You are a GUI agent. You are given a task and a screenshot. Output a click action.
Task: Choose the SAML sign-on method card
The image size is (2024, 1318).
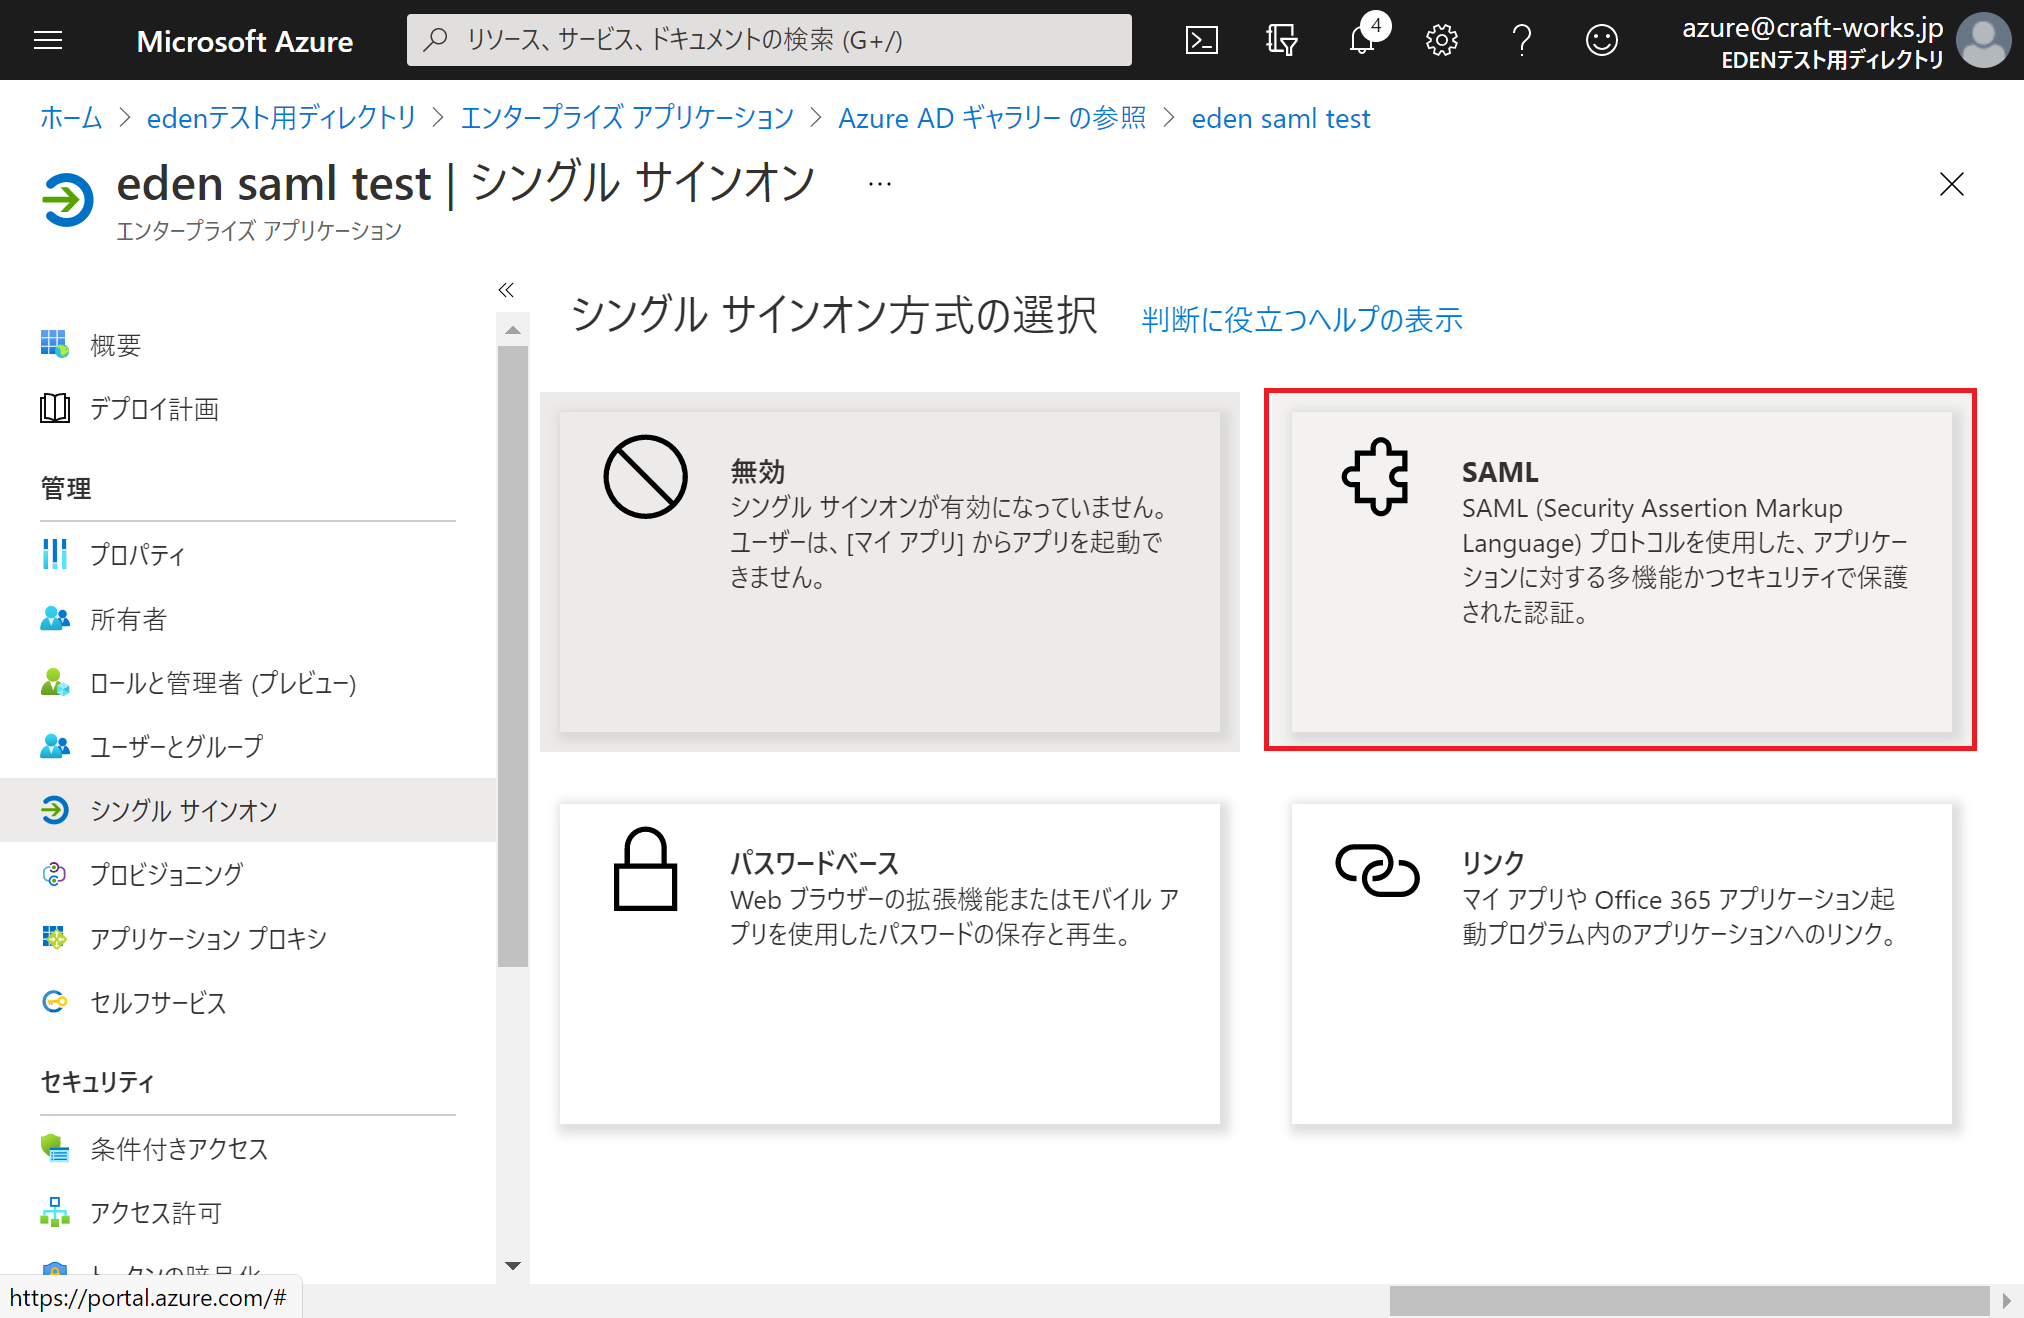pyautogui.click(x=1621, y=571)
